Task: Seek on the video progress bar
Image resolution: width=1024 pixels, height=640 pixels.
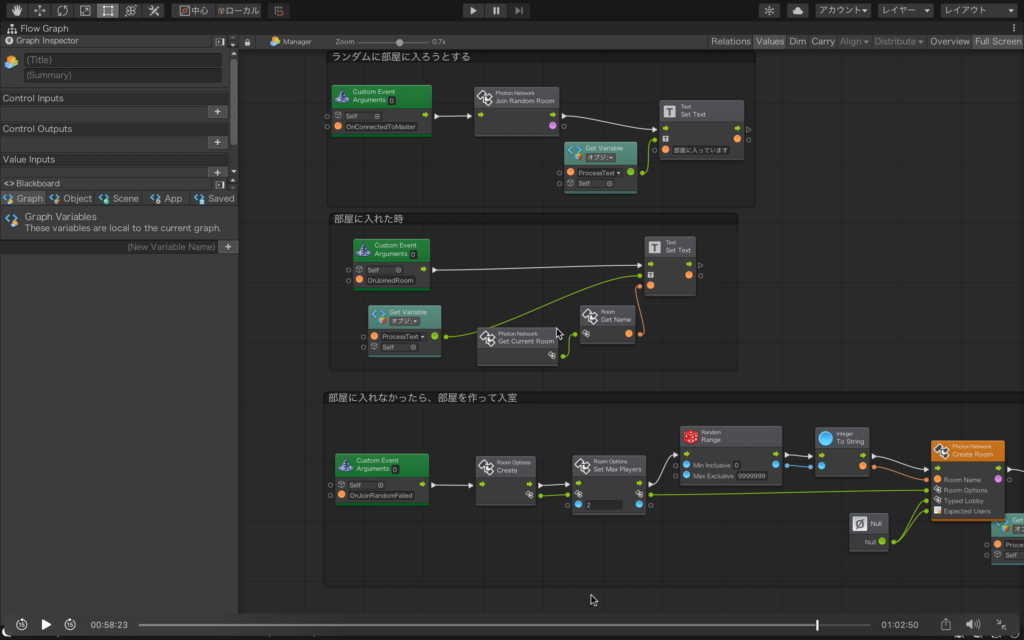Action: 504,625
